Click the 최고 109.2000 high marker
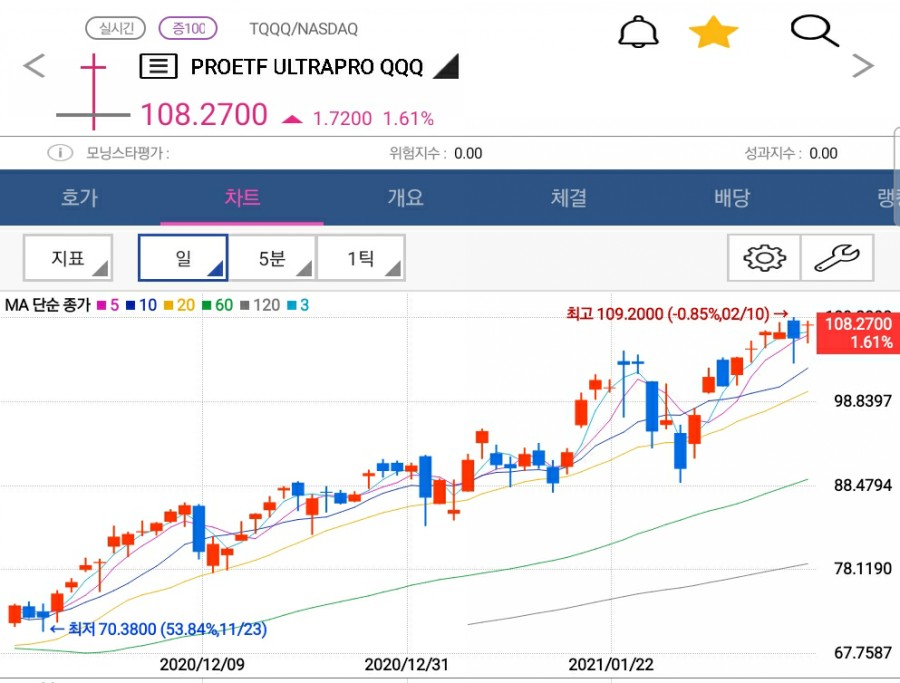 tap(677, 314)
